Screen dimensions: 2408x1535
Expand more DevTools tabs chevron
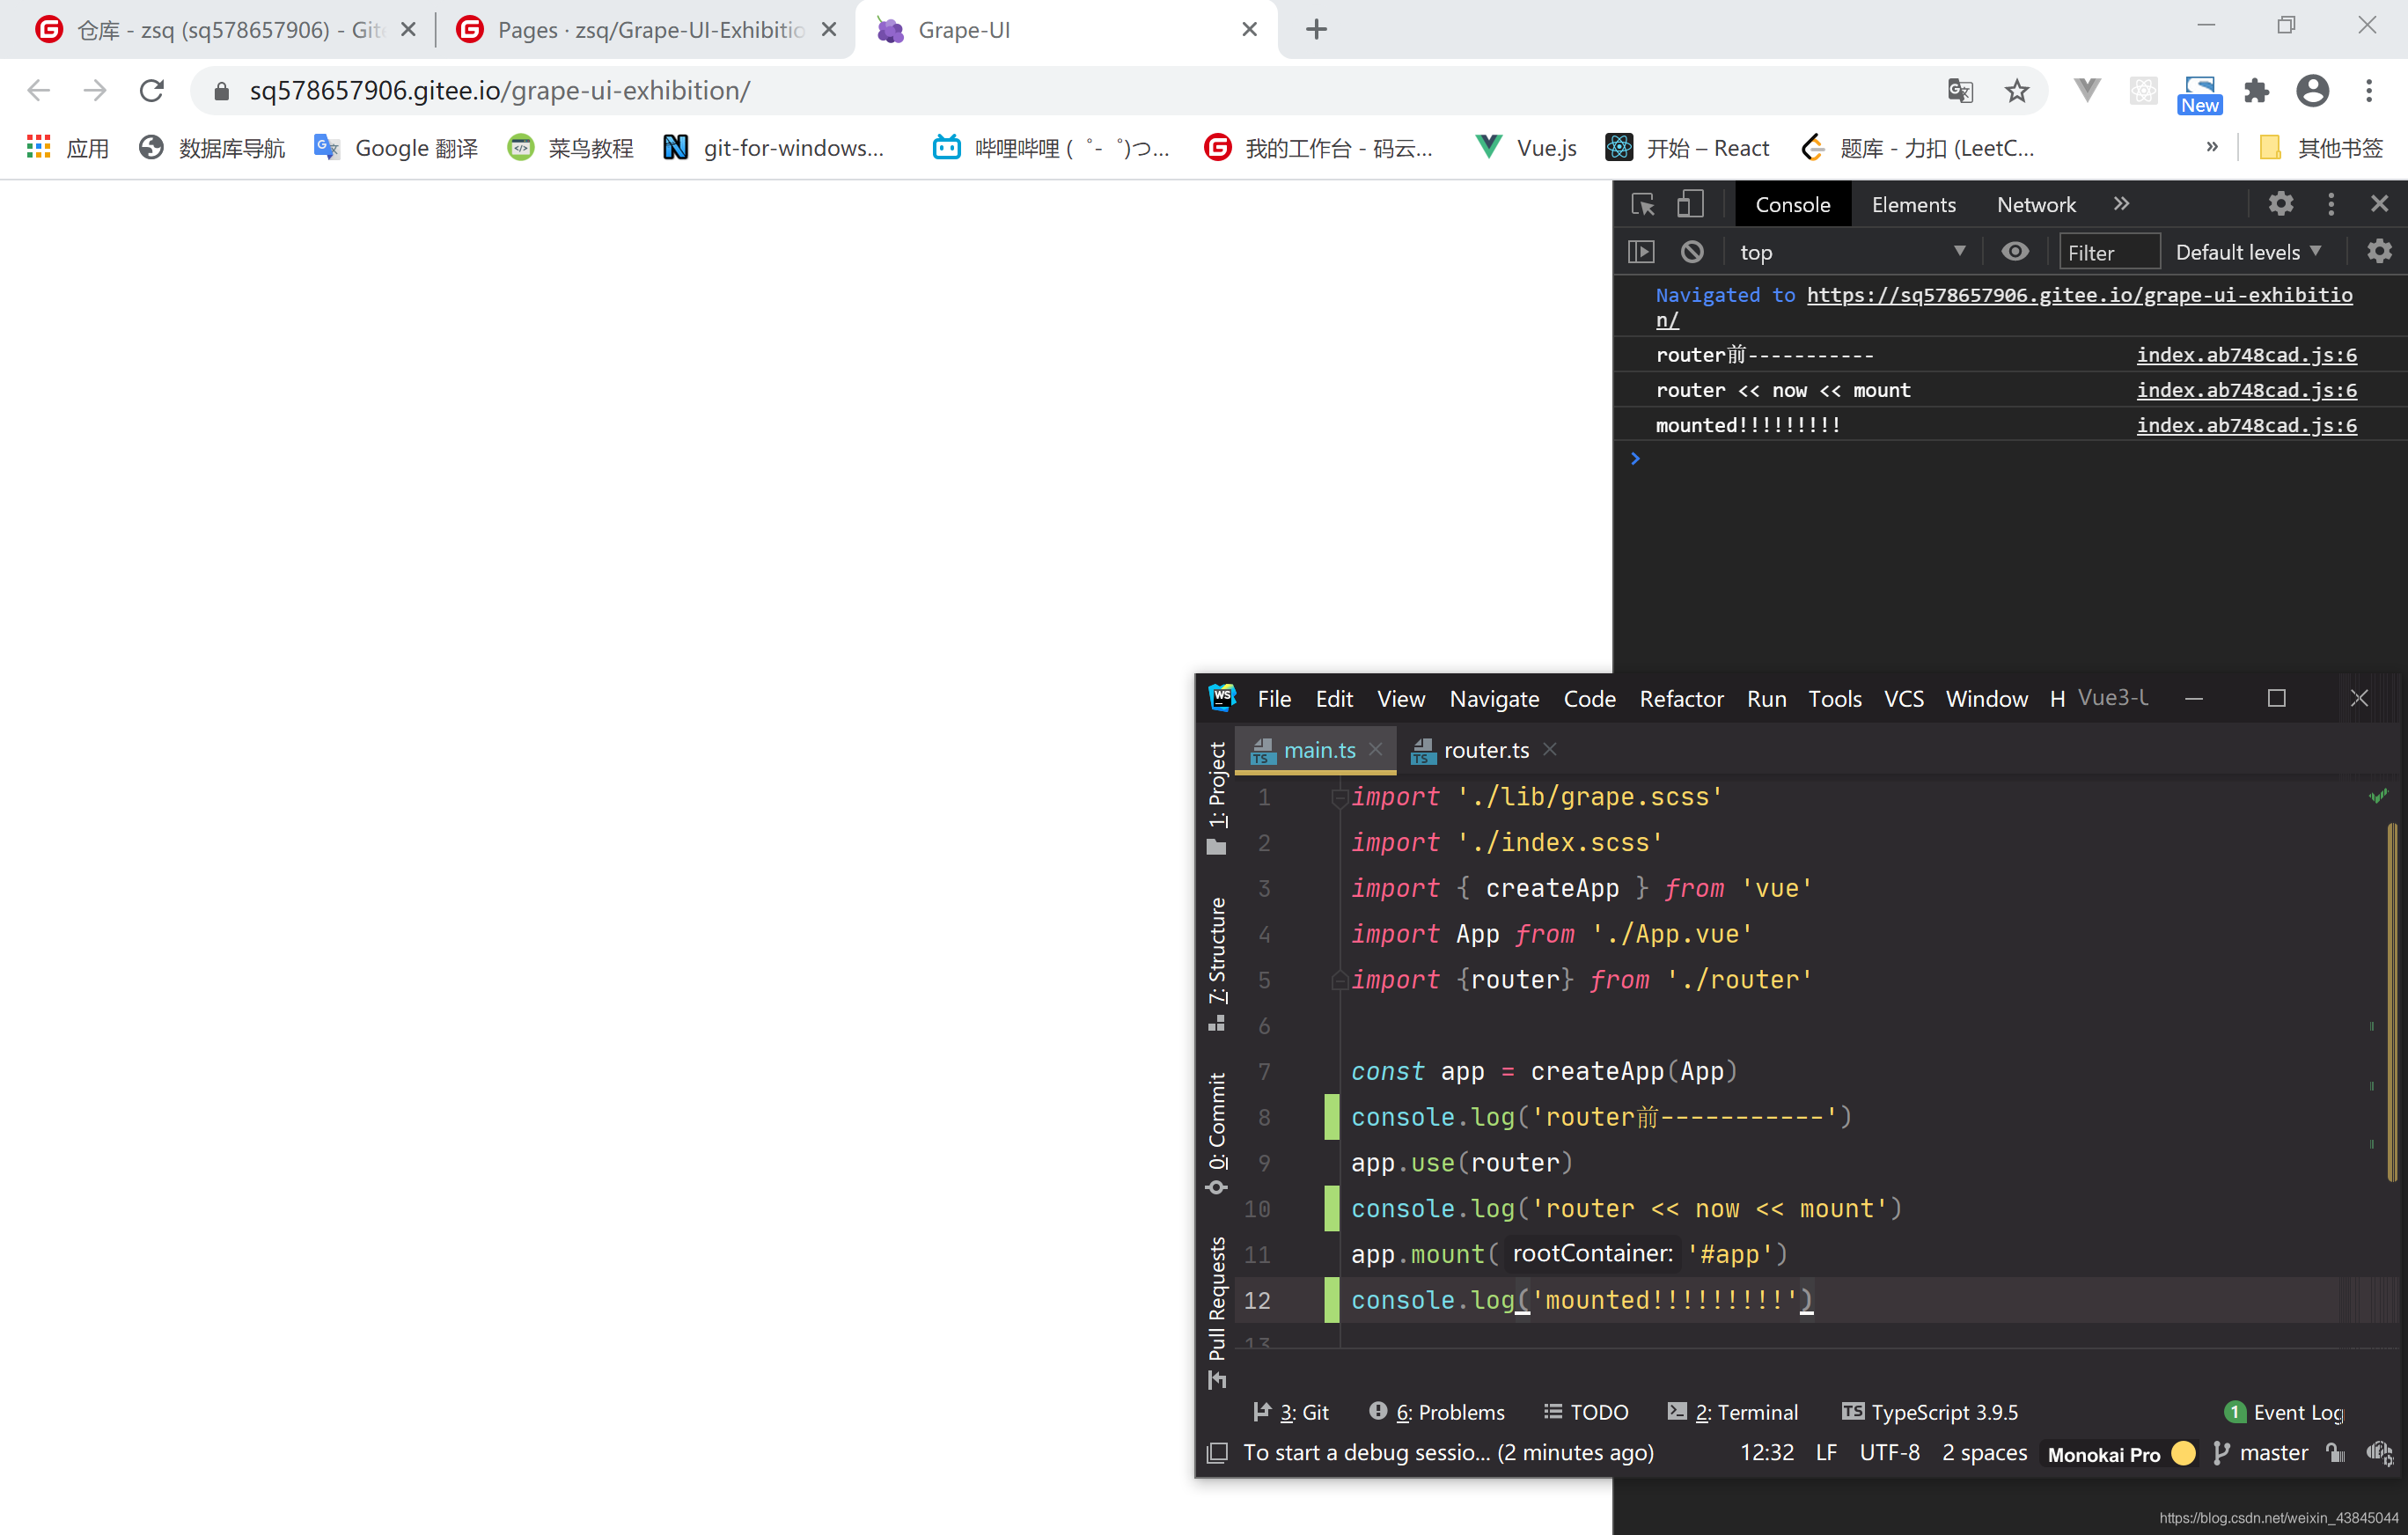point(2121,204)
